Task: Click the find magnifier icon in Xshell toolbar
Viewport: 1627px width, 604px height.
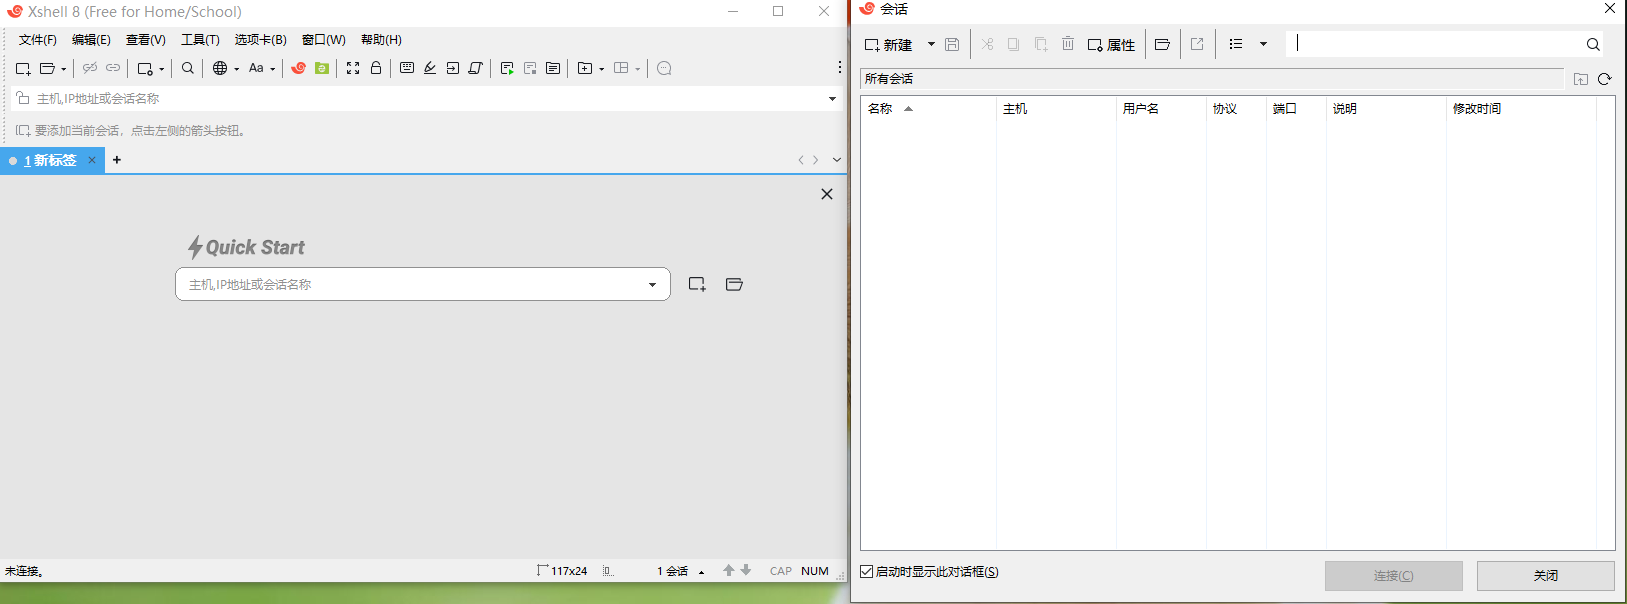Action: (188, 68)
